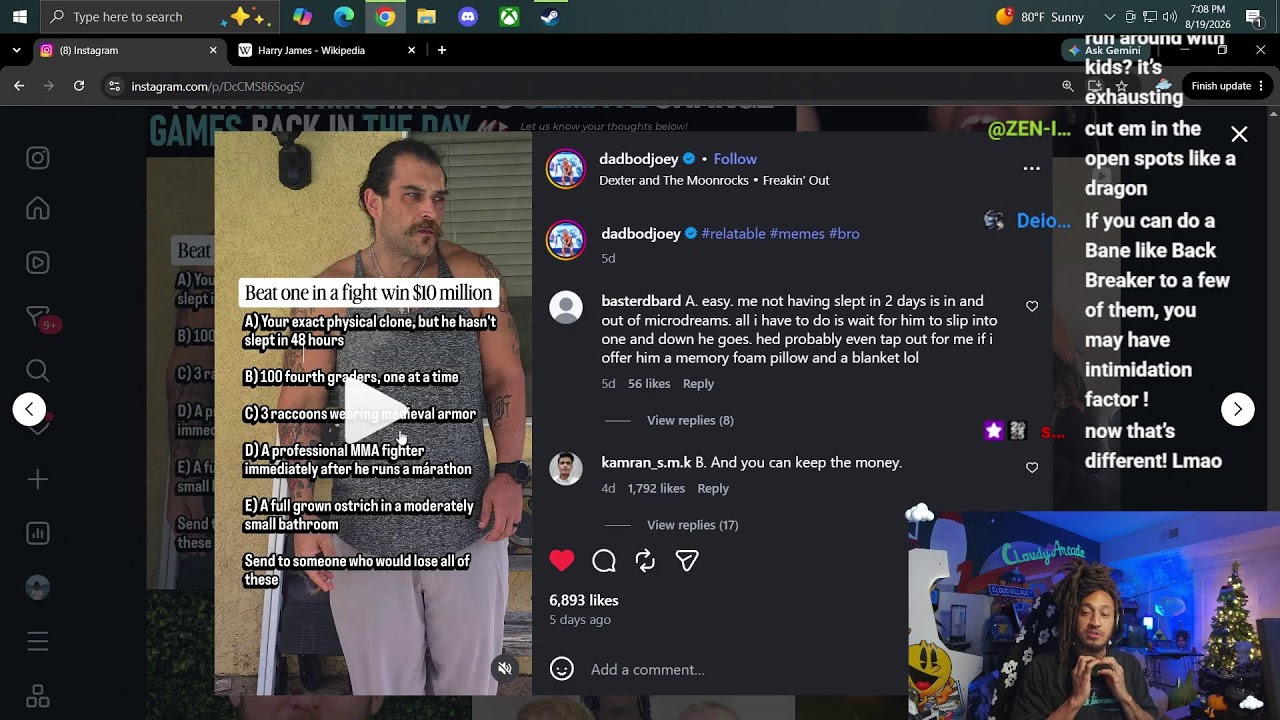Open Instagram Home from the sidebar
Viewport: 1280px width, 720px height.
point(38,208)
